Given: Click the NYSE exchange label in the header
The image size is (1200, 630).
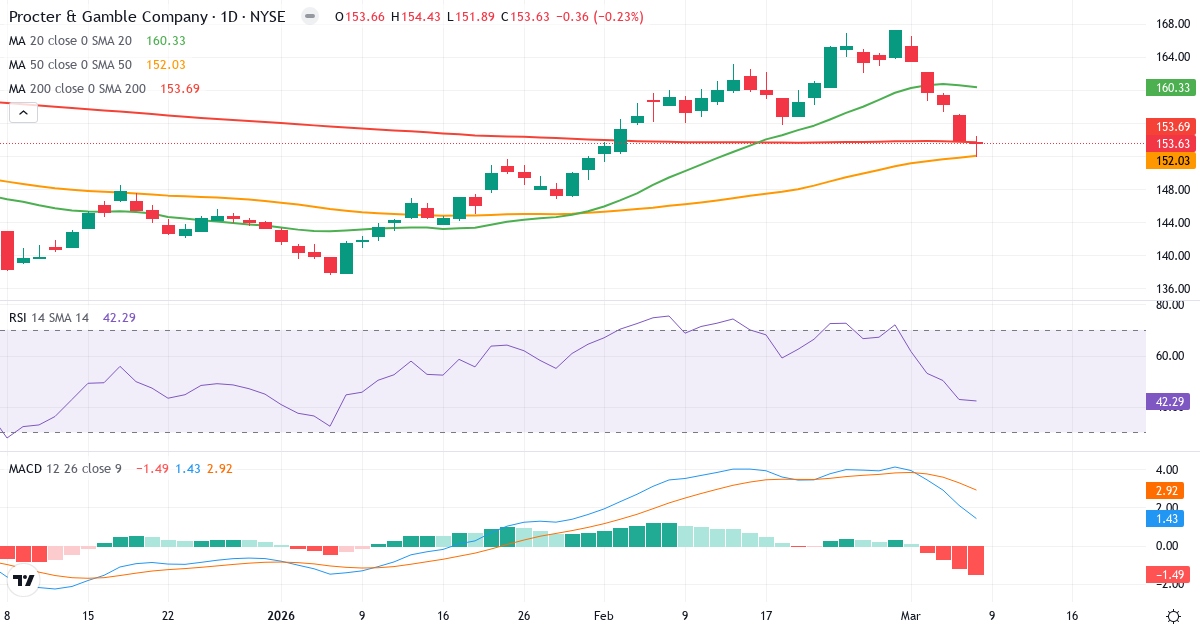Looking at the screenshot, I should click(270, 16).
